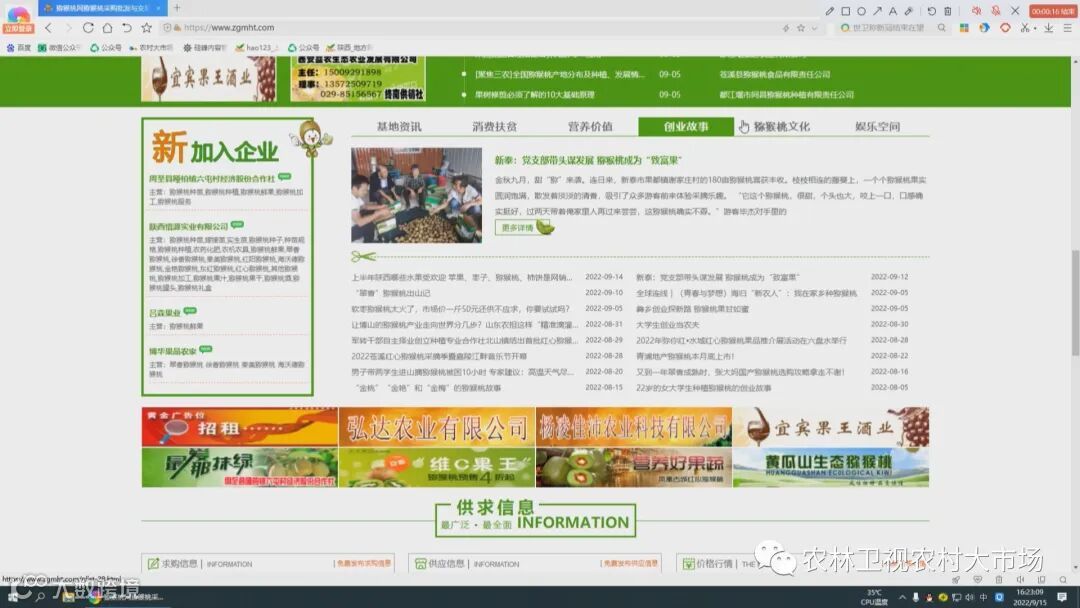Click the lightning speed-mode icon in the address bar
Screen dimensions: 1080x608
786,28
